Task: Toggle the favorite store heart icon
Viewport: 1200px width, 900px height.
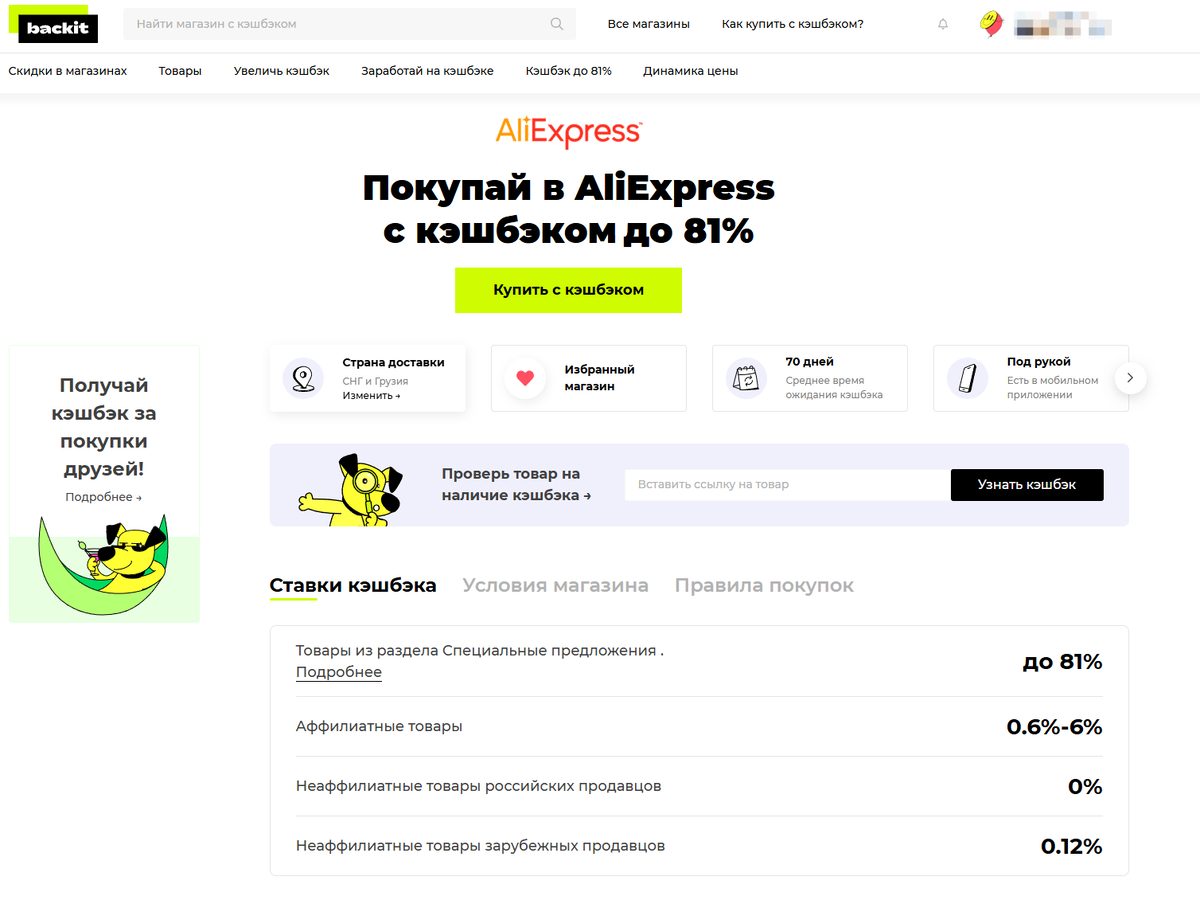Action: [x=525, y=378]
